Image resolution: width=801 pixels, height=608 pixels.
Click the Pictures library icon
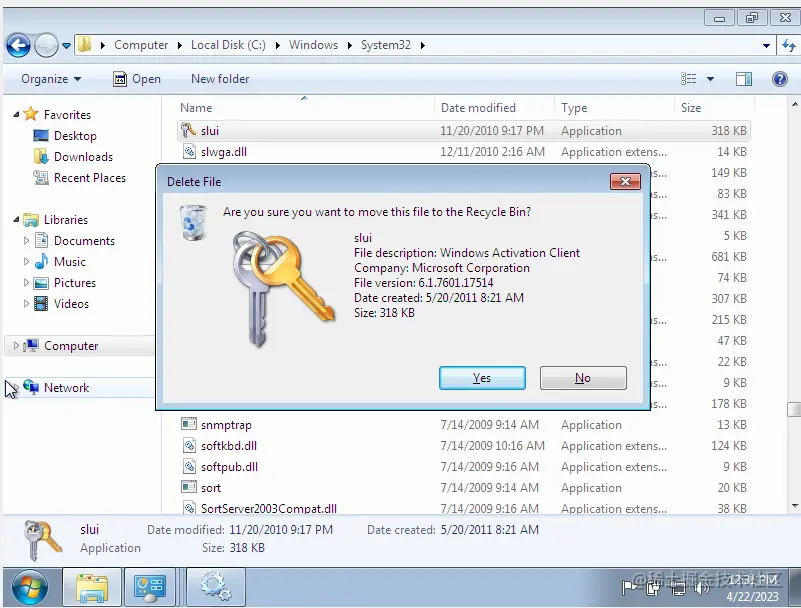(x=41, y=283)
